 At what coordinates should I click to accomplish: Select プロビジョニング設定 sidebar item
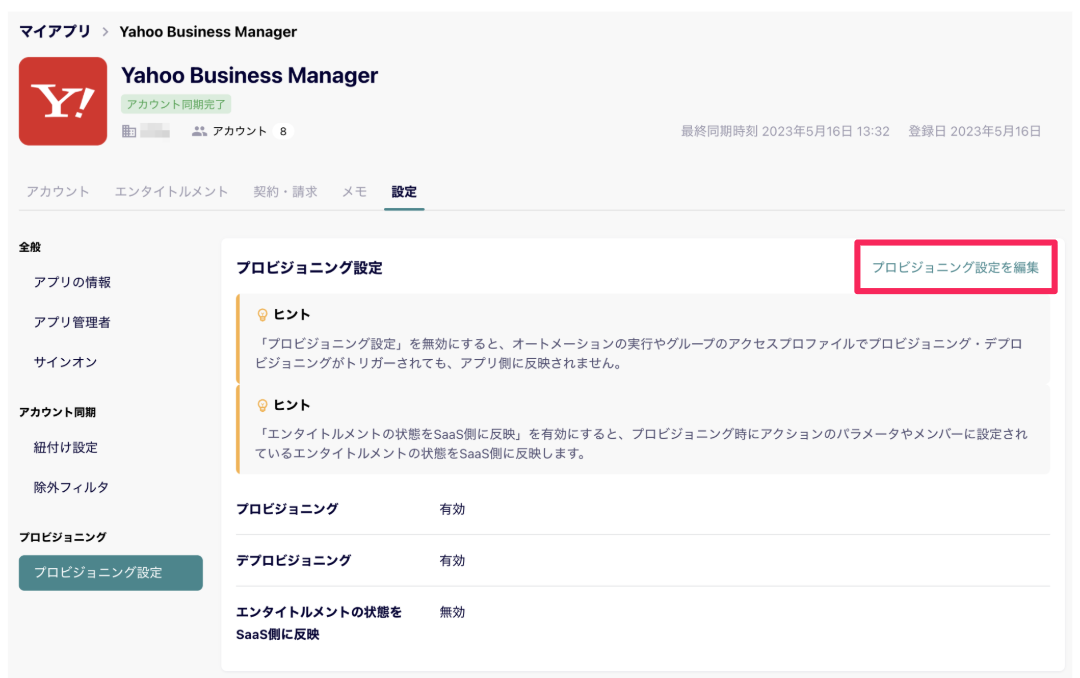(111, 573)
